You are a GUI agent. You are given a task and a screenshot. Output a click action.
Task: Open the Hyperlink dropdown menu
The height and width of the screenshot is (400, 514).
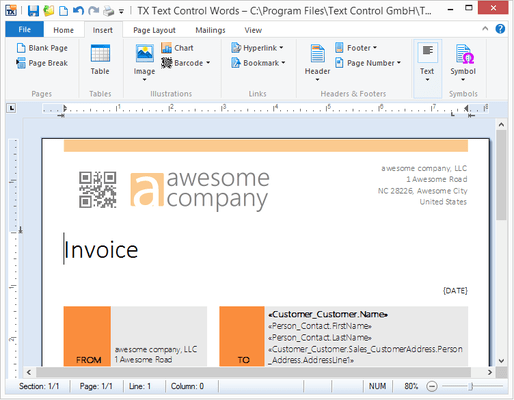pyautogui.click(x=257, y=48)
